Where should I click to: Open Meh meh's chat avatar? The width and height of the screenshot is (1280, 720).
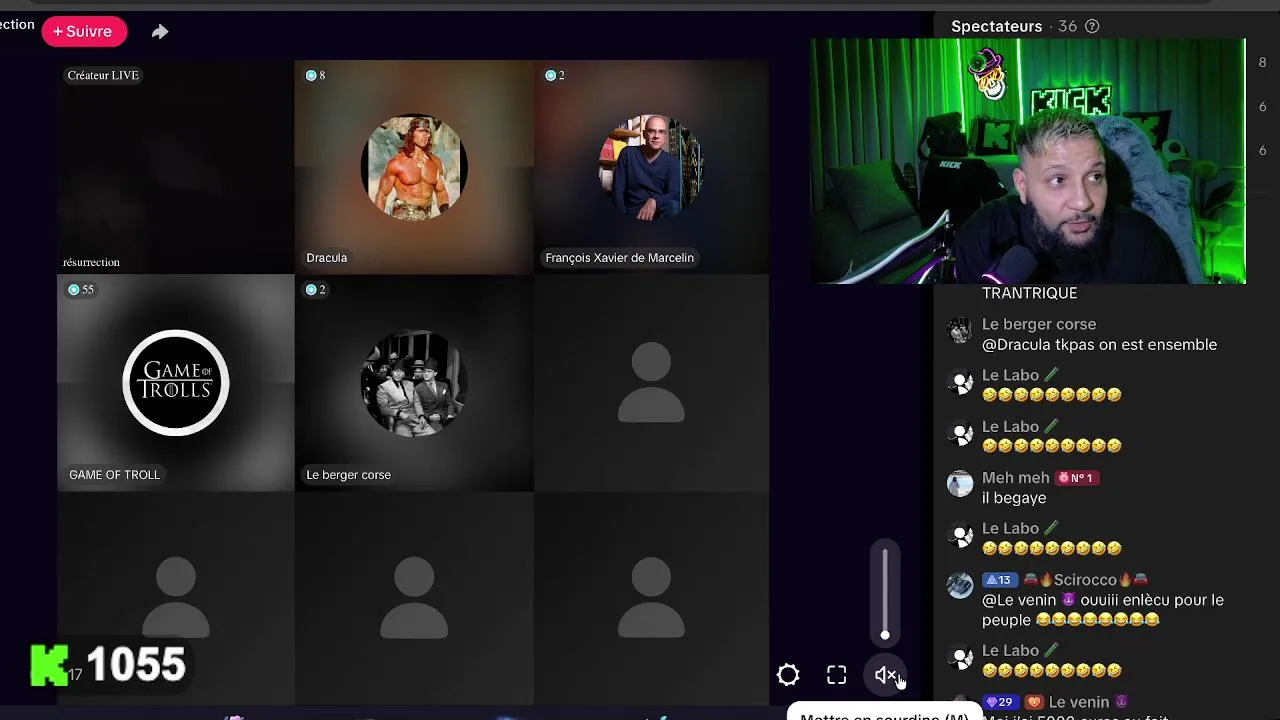click(x=960, y=484)
